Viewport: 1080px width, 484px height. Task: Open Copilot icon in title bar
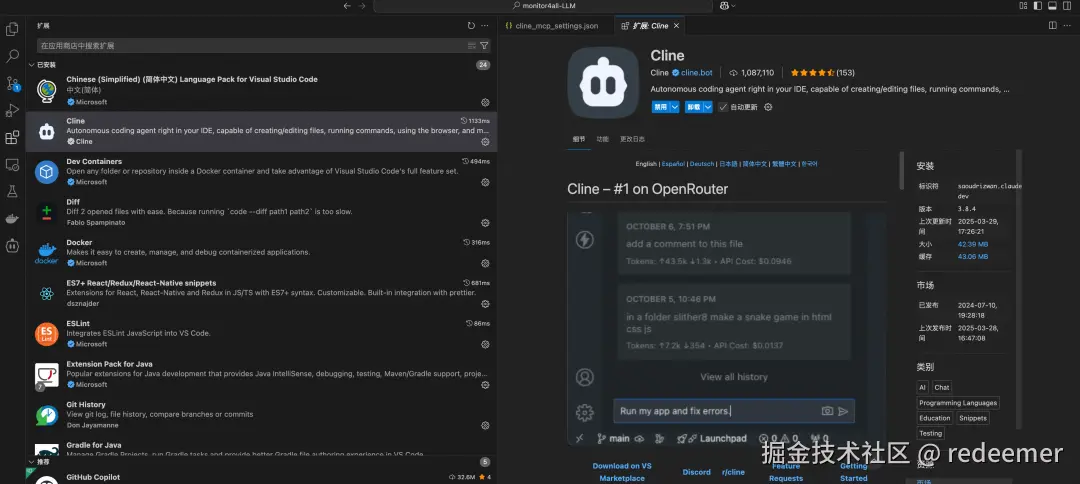pyautogui.click(x=724, y=6)
